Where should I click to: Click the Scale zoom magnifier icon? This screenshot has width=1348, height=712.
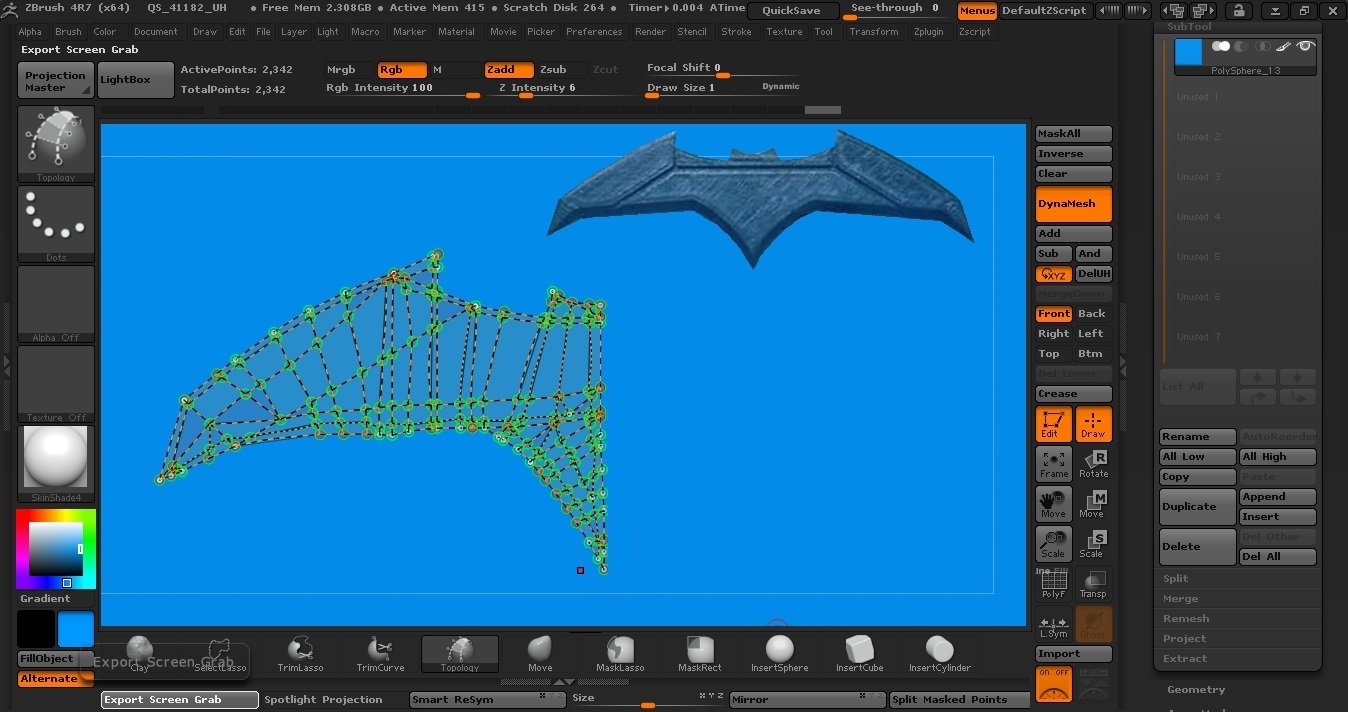(x=1054, y=544)
